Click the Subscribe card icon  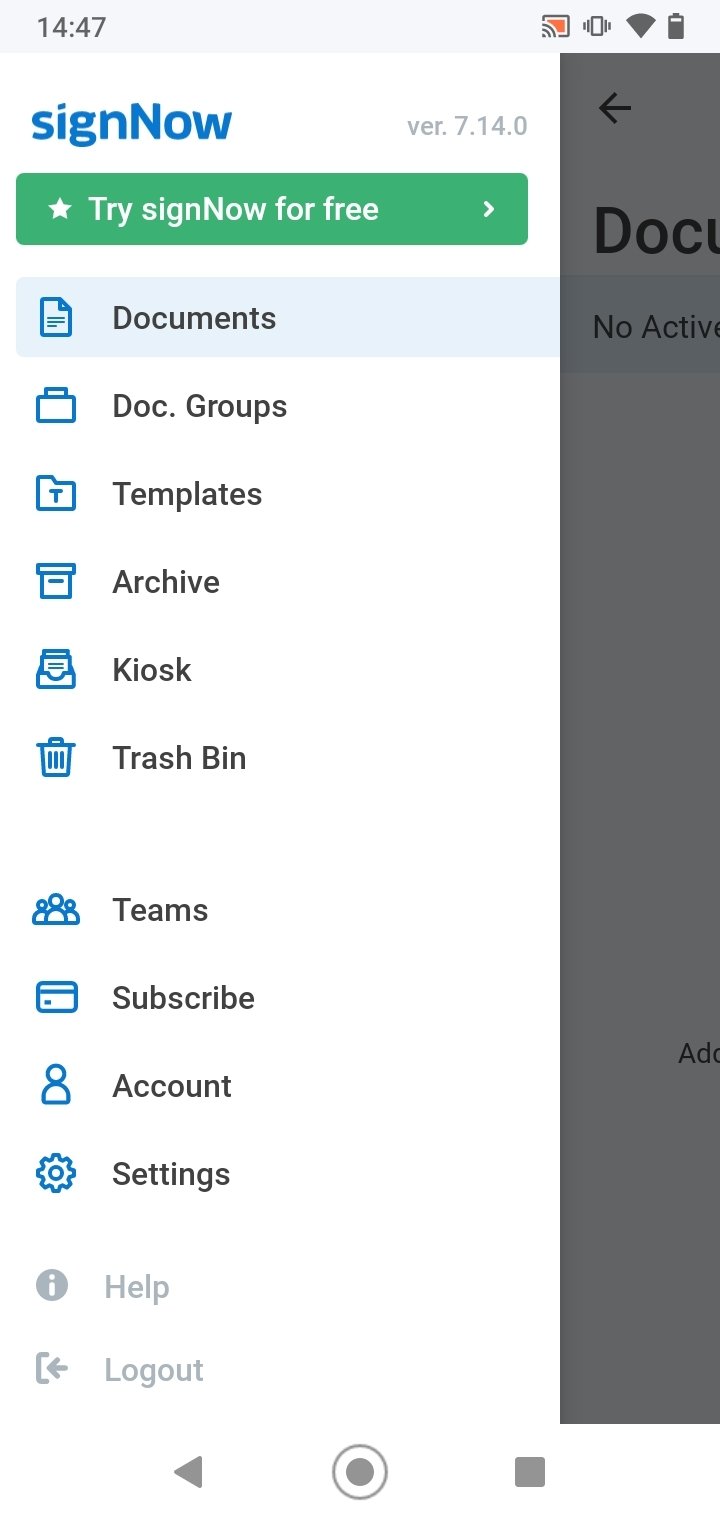(x=56, y=998)
